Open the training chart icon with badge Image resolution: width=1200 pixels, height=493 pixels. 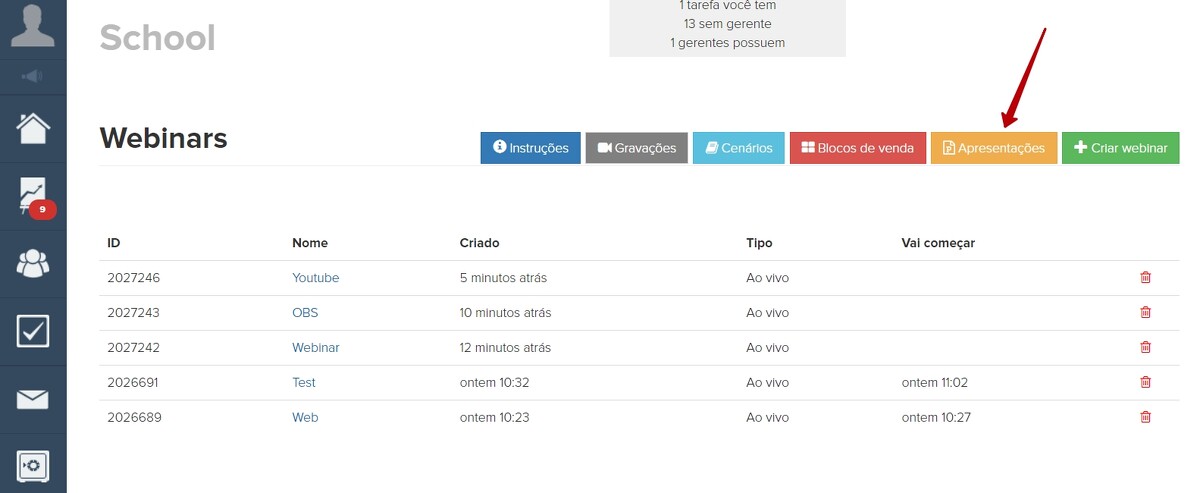pyautogui.click(x=33, y=195)
